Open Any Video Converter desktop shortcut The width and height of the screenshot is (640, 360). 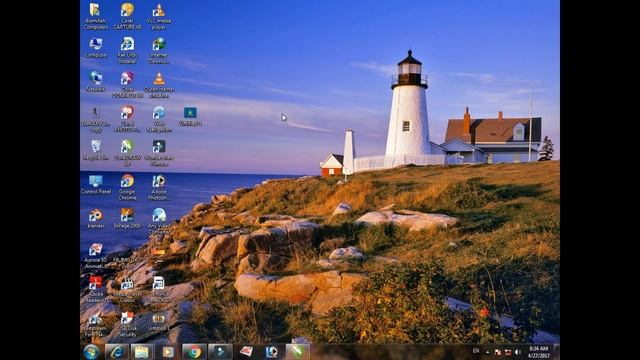coord(159,221)
